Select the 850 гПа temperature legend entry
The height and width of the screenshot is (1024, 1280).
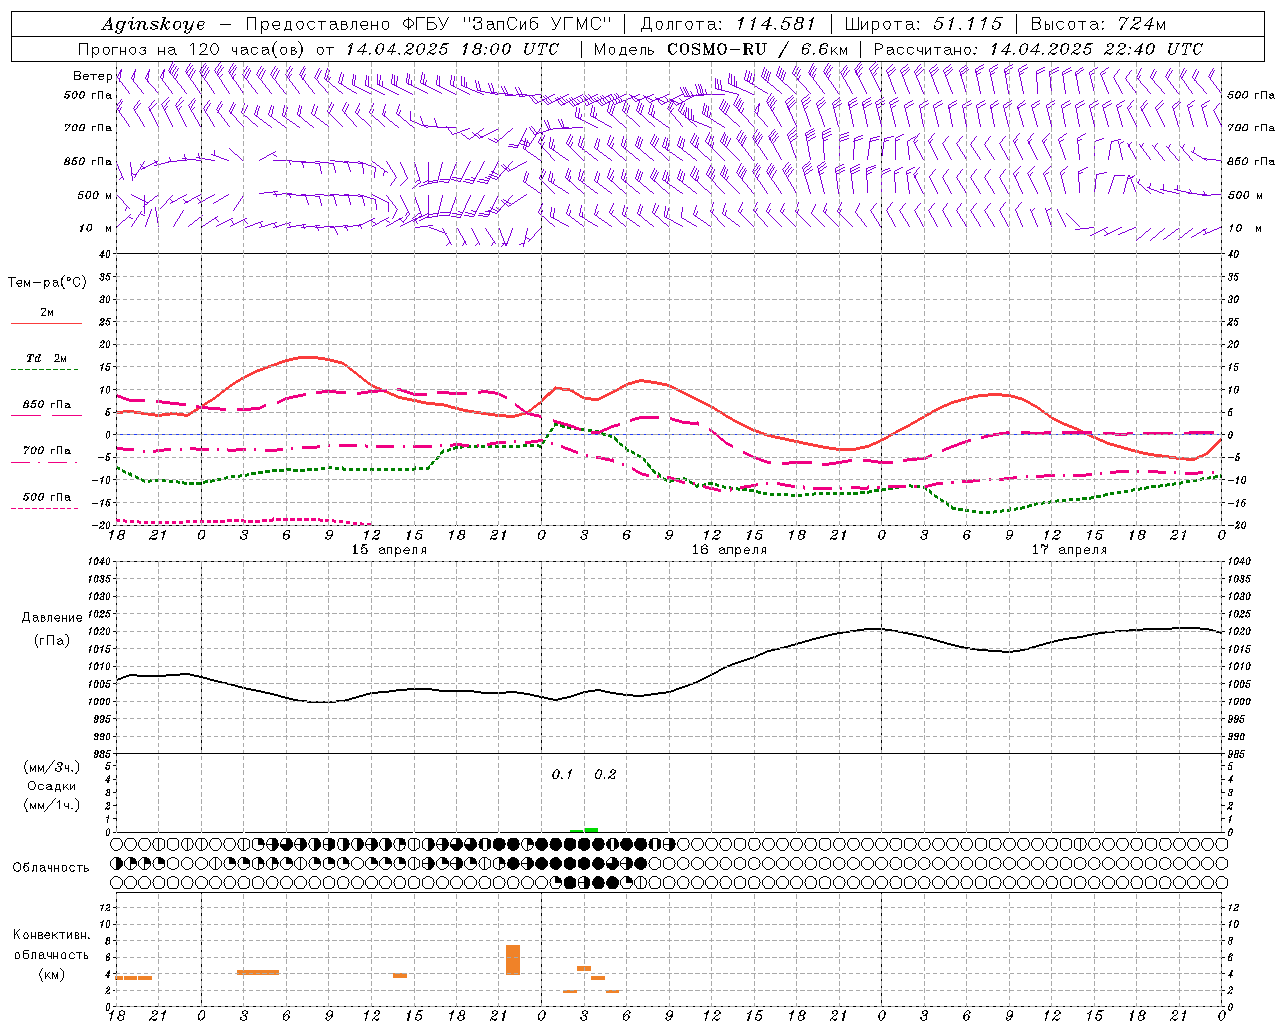pos(46,405)
